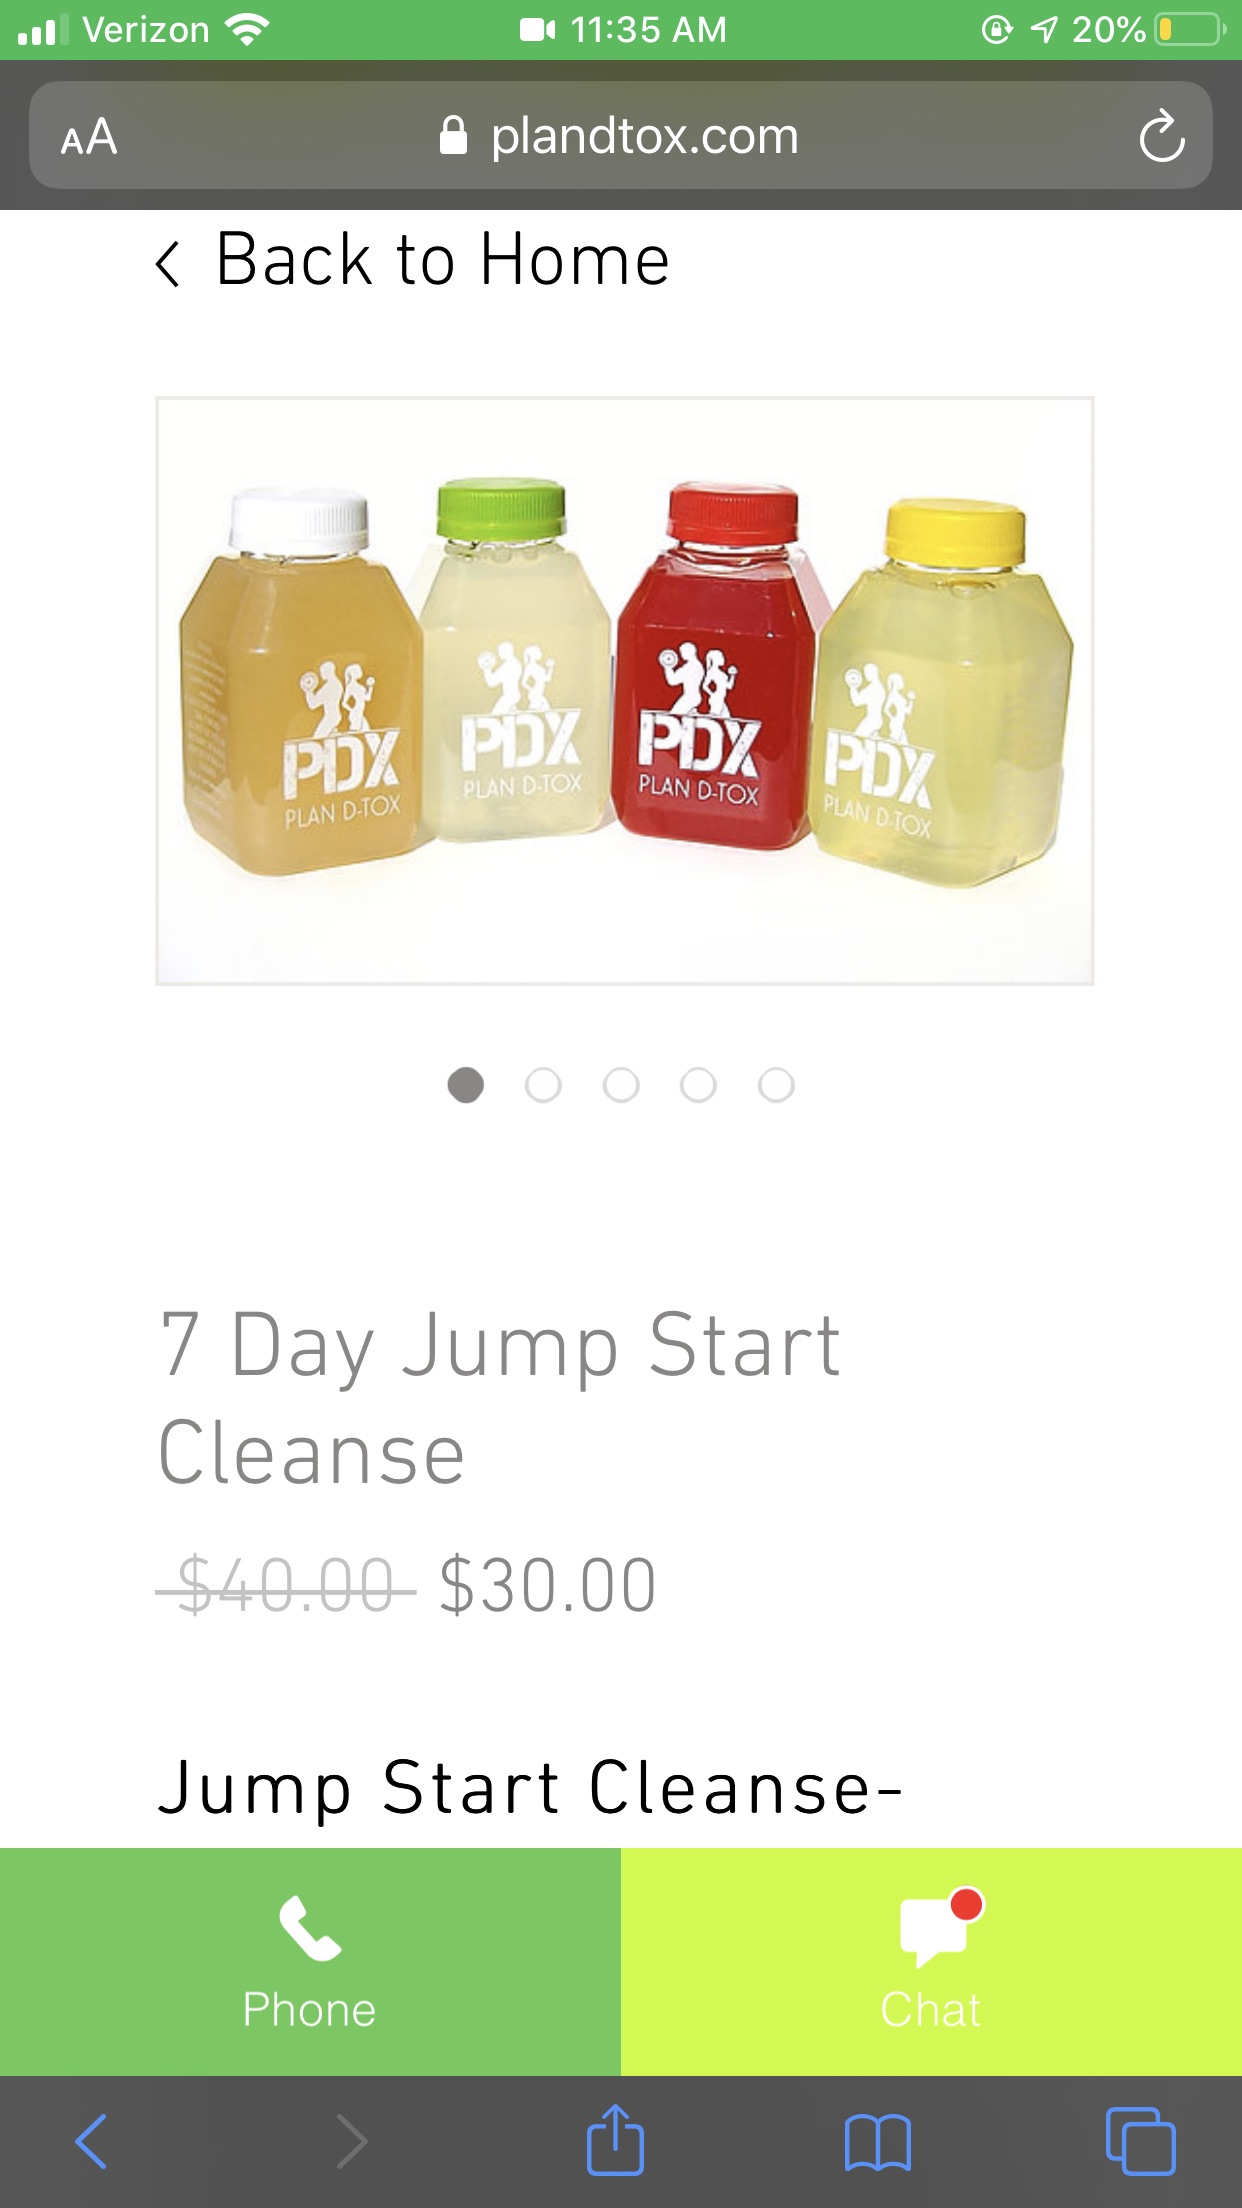This screenshot has width=1242, height=2208.
Task: Tap the back chevron beside Back to Home
Action: [x=168, y=264]
